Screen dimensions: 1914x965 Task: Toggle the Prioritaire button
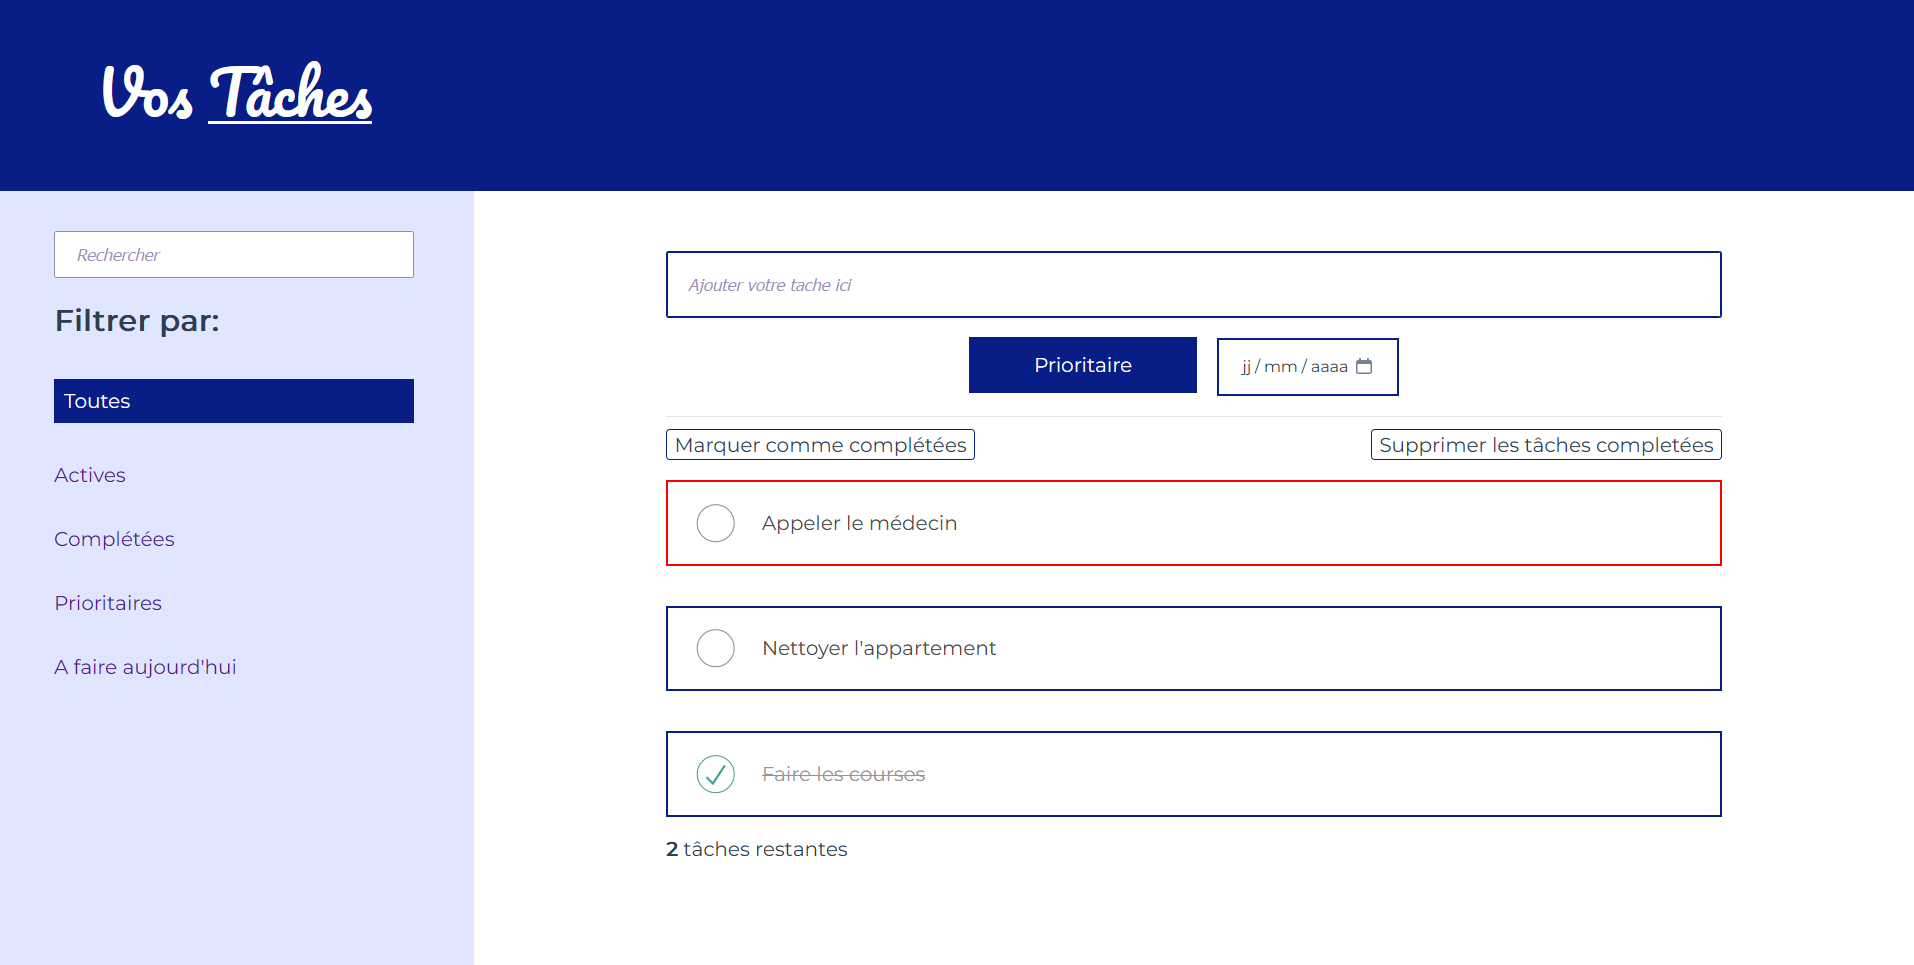(x=1083, y=365)
